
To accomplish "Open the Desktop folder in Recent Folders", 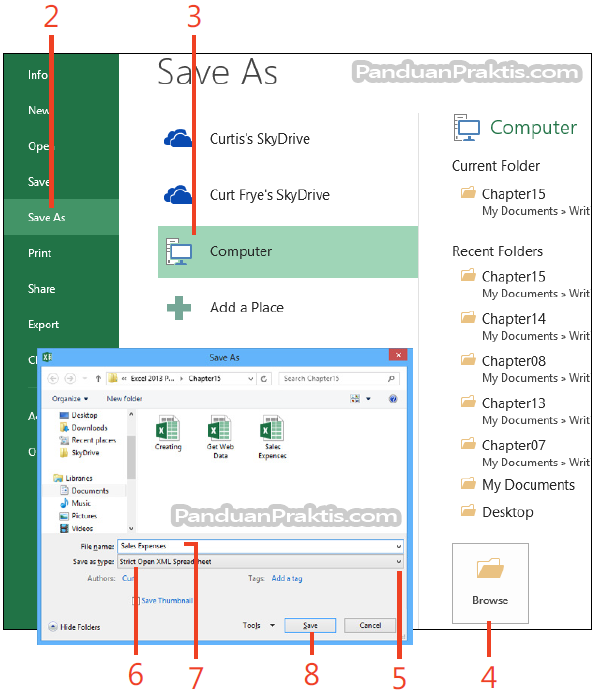I will (497, 512).
